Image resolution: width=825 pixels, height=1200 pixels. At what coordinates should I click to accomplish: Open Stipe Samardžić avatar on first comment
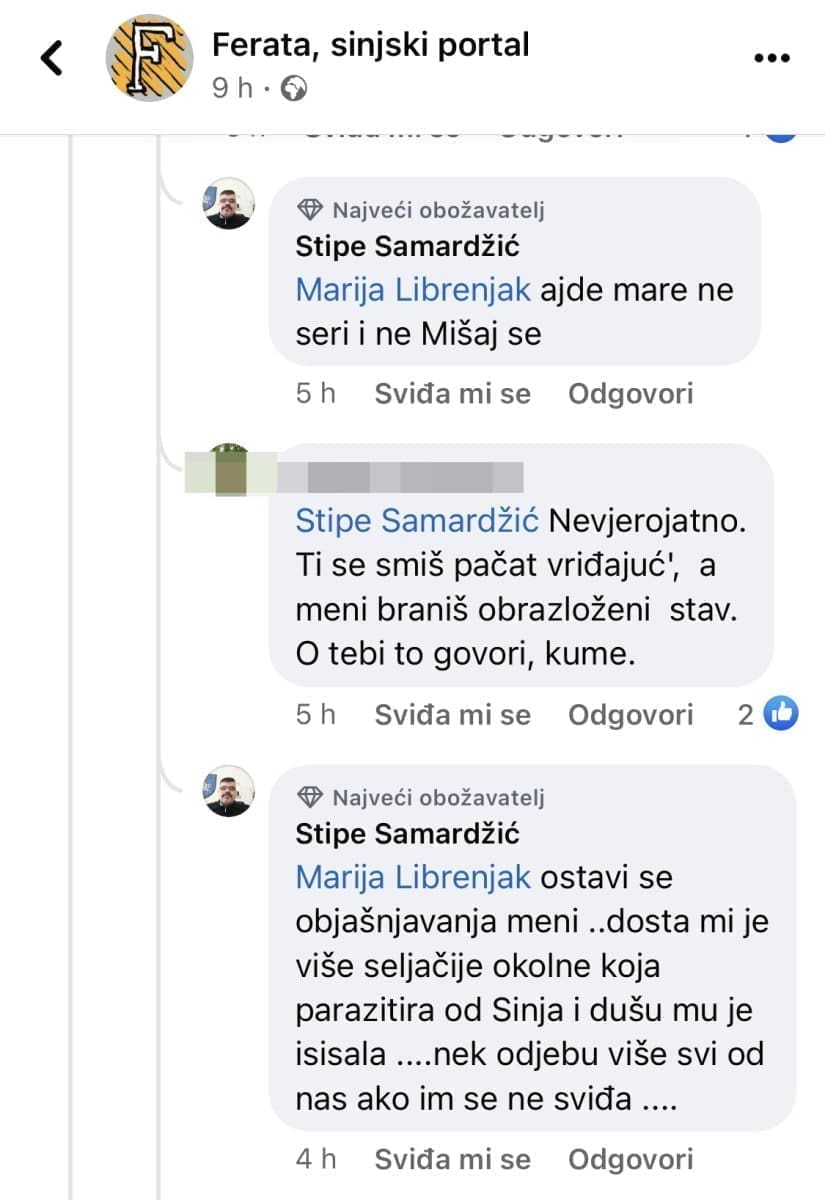(x=229, y=203)
